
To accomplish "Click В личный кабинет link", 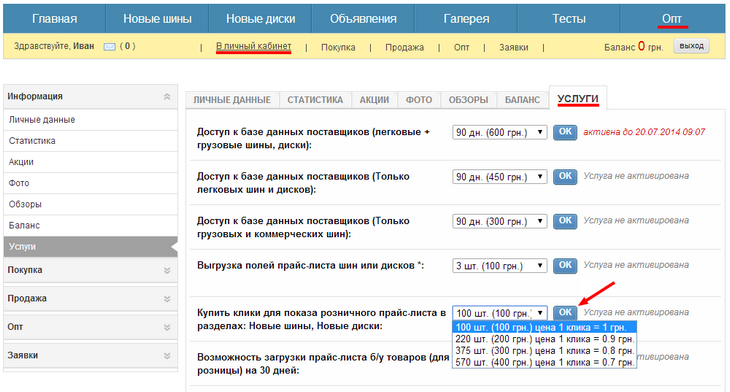I will pyautogui.click(x=254, y=46).
